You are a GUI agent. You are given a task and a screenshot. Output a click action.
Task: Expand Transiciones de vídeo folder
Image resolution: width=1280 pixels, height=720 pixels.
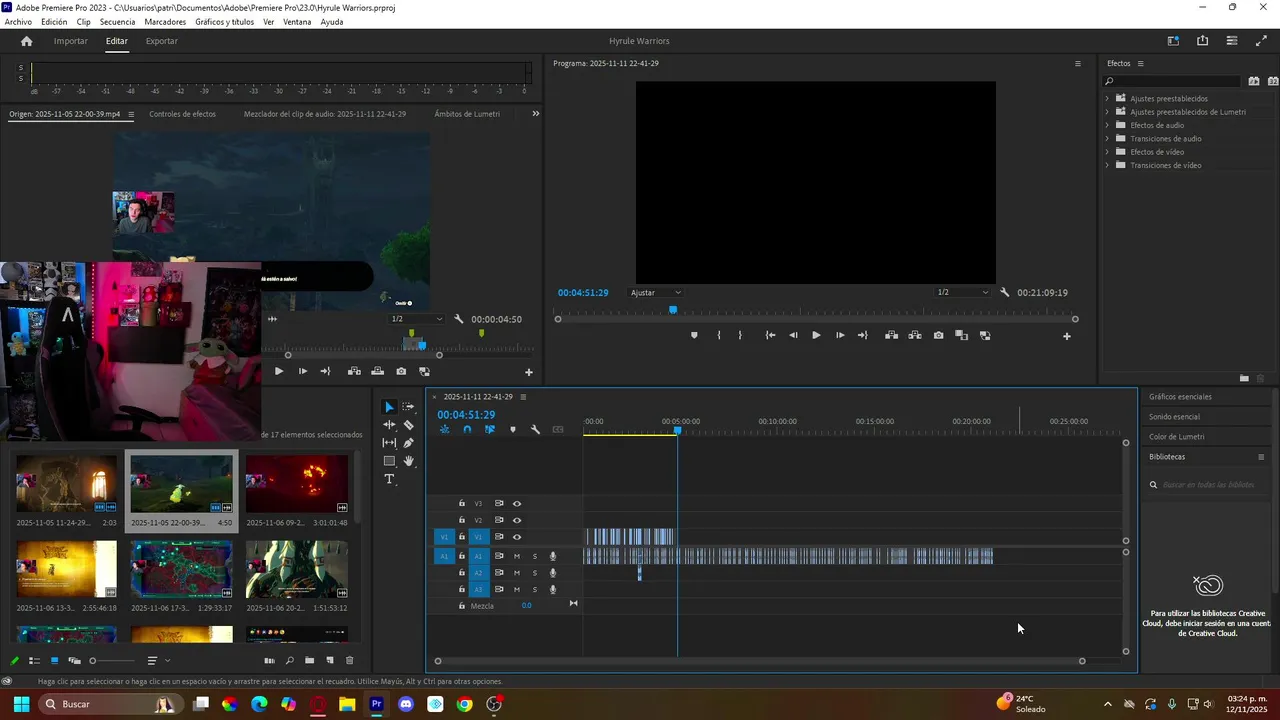(1107, 165)
